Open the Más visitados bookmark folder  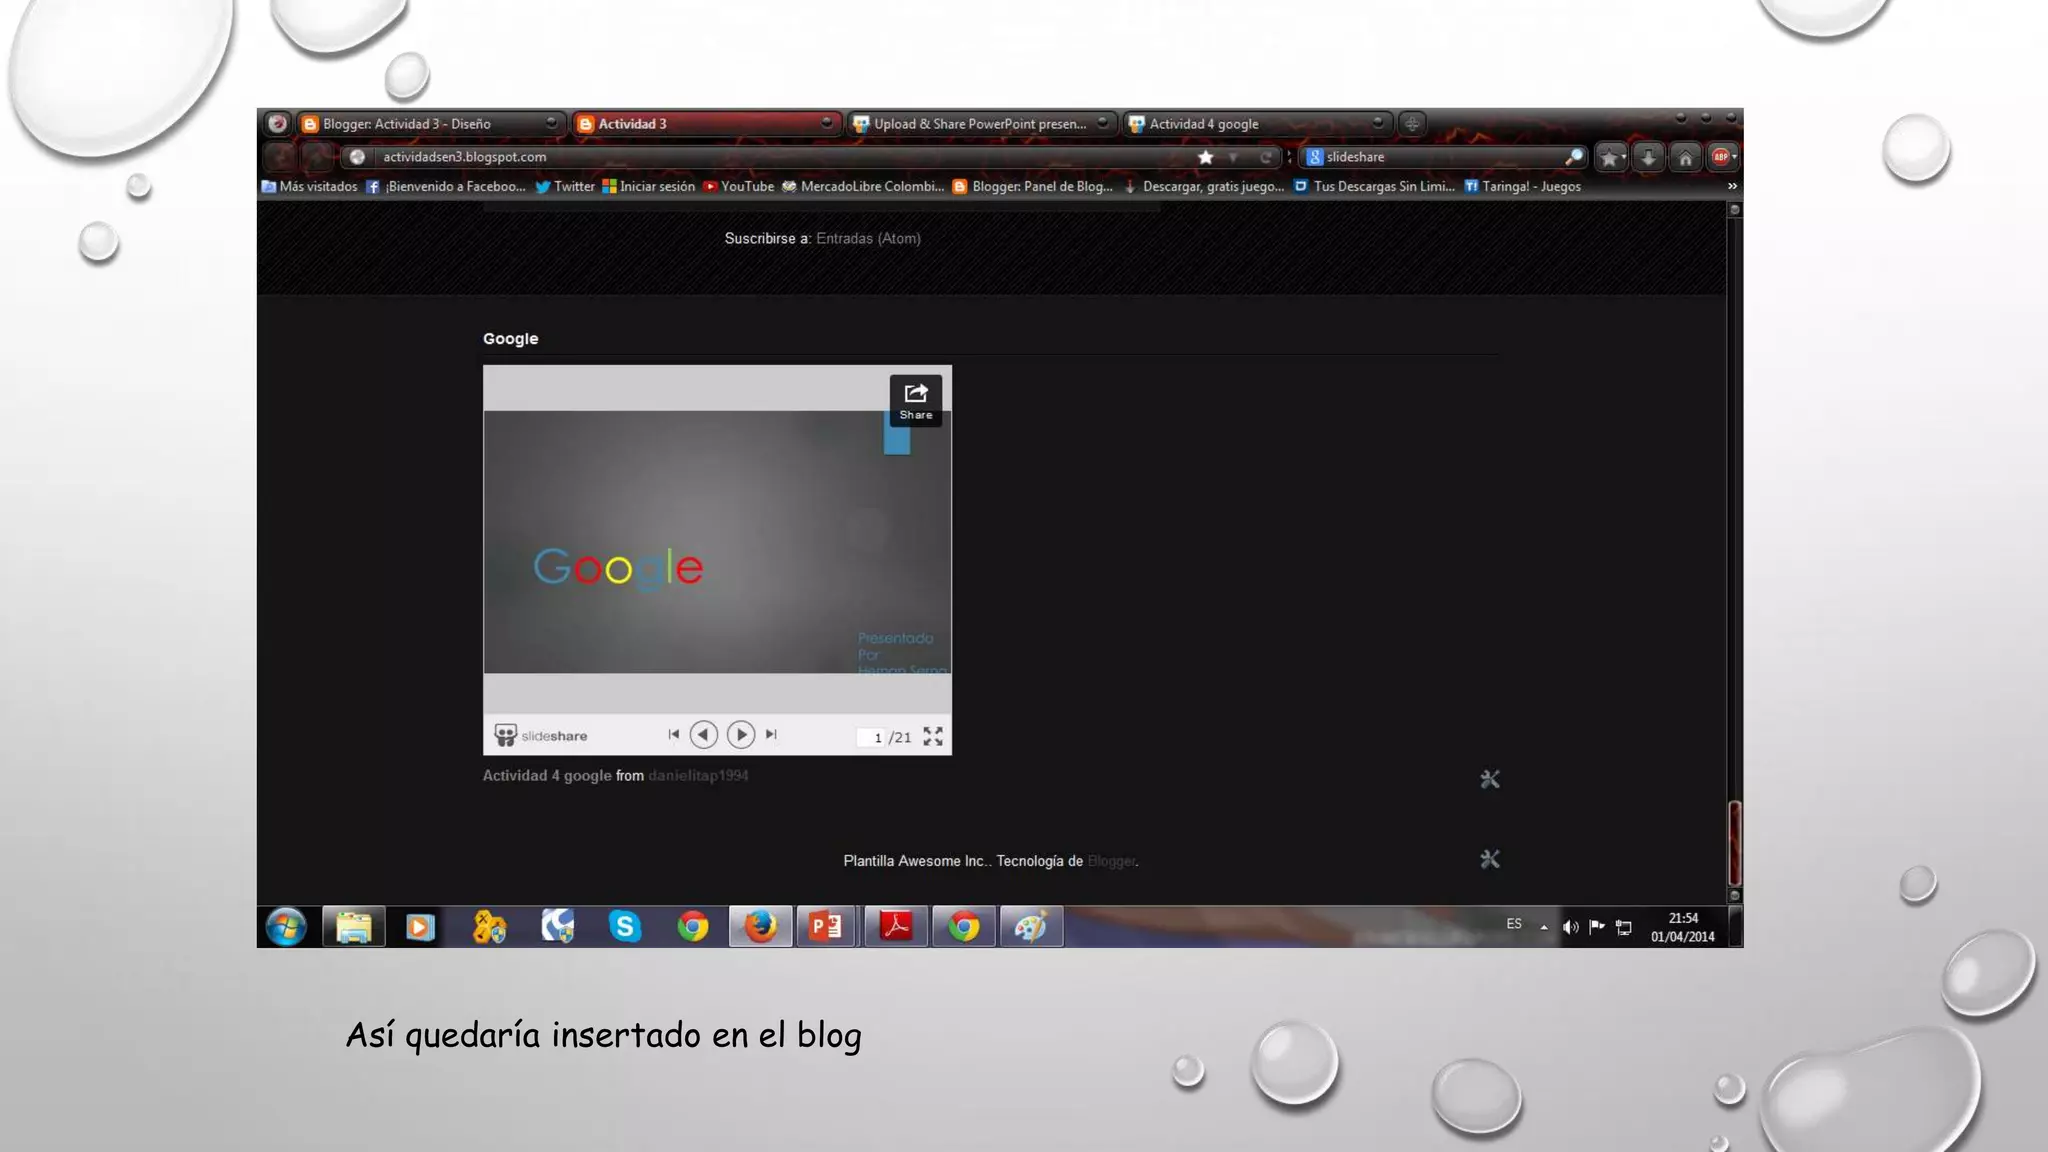click(309, 187)
